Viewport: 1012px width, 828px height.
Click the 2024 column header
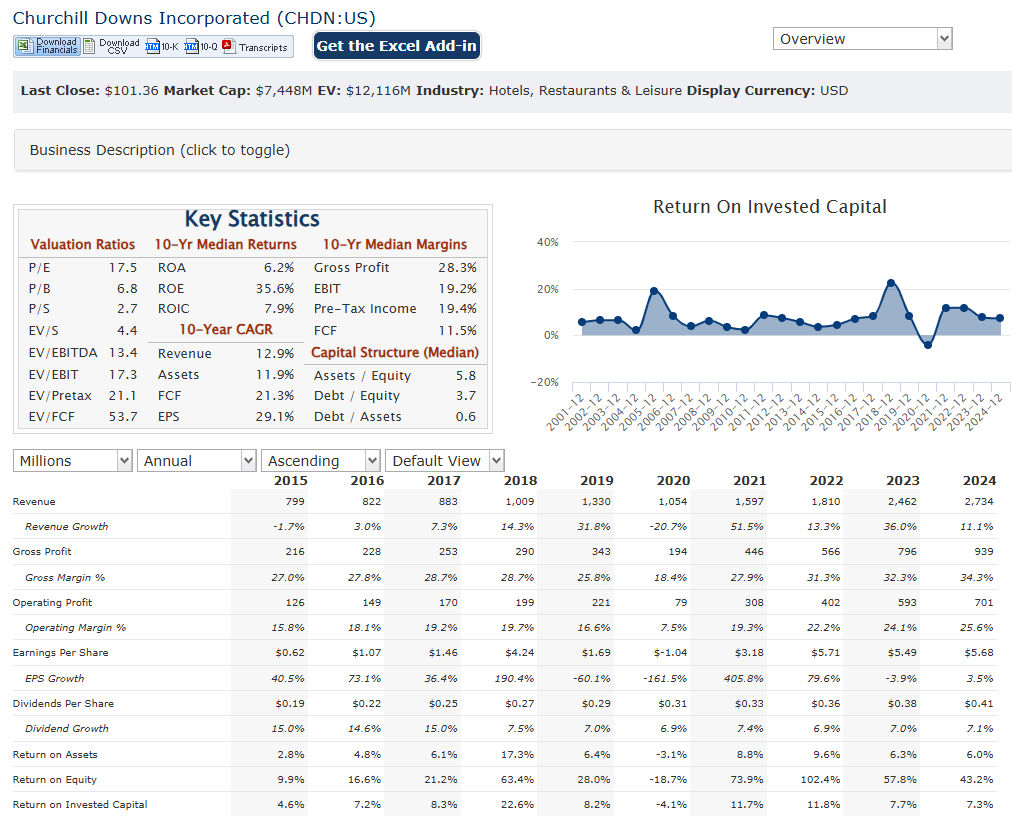tap(979, 481)
